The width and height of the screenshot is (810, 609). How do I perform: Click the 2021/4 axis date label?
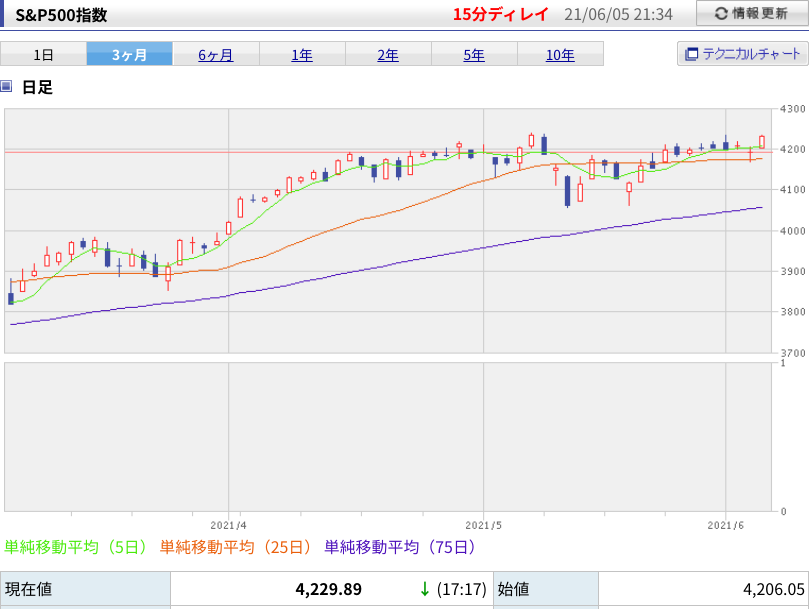228,525
